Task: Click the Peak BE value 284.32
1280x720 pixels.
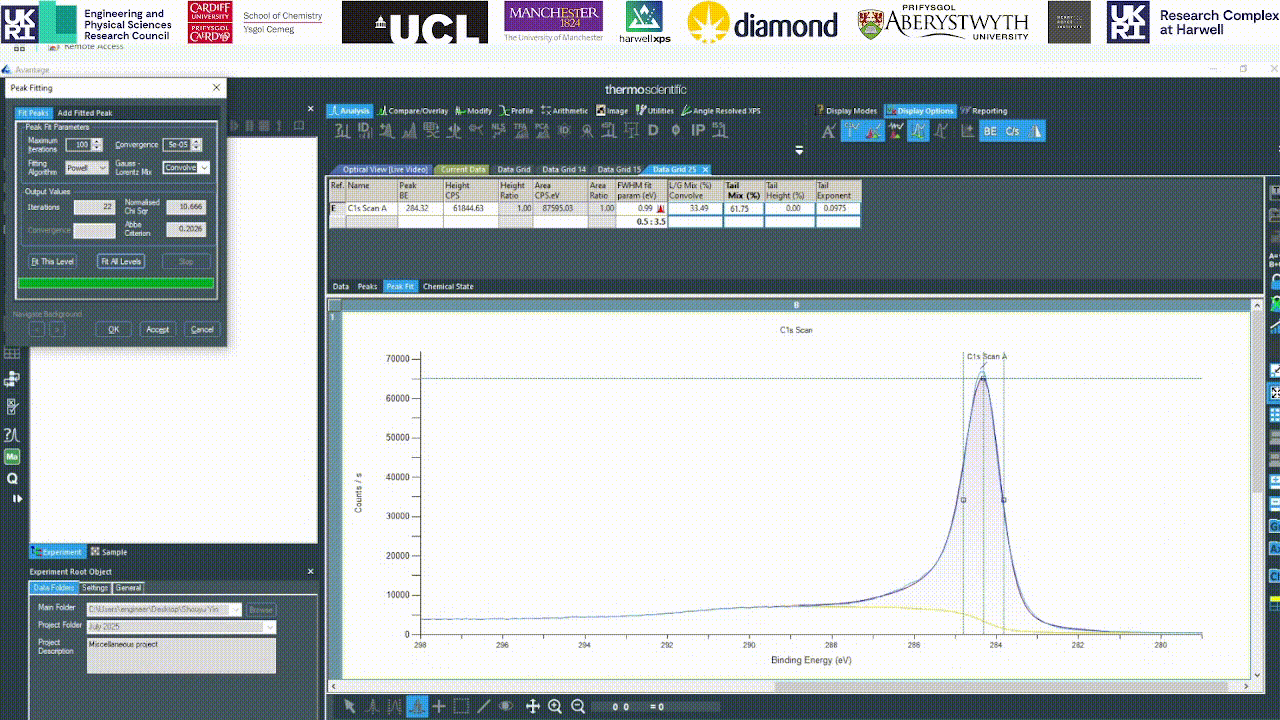Action: 420,209
